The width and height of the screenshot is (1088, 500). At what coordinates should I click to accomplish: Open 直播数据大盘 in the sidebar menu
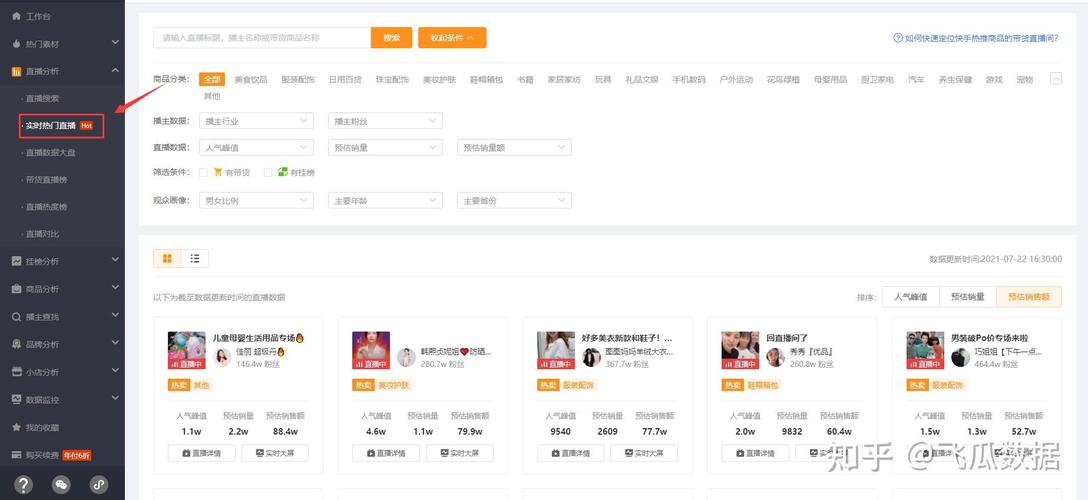[50, 153]
